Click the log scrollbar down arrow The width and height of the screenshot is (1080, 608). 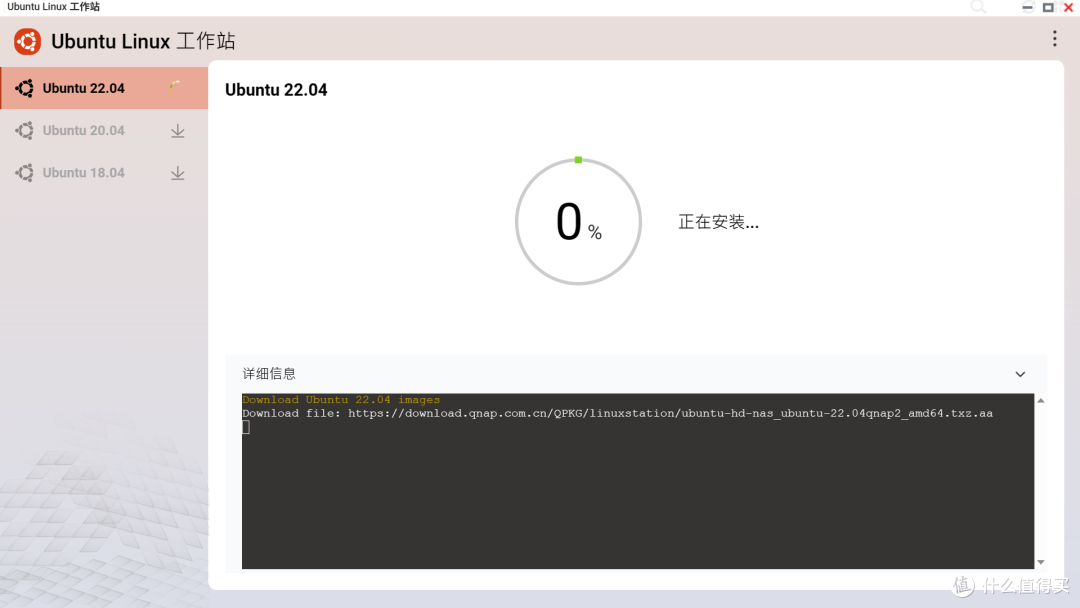[x=1041, y=562]
